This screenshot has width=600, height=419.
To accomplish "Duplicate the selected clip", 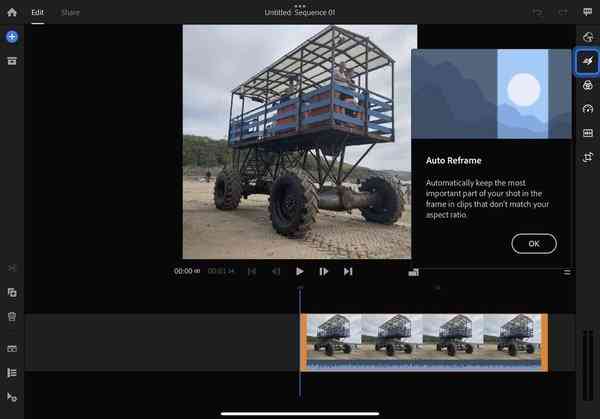I will point(12,292).
